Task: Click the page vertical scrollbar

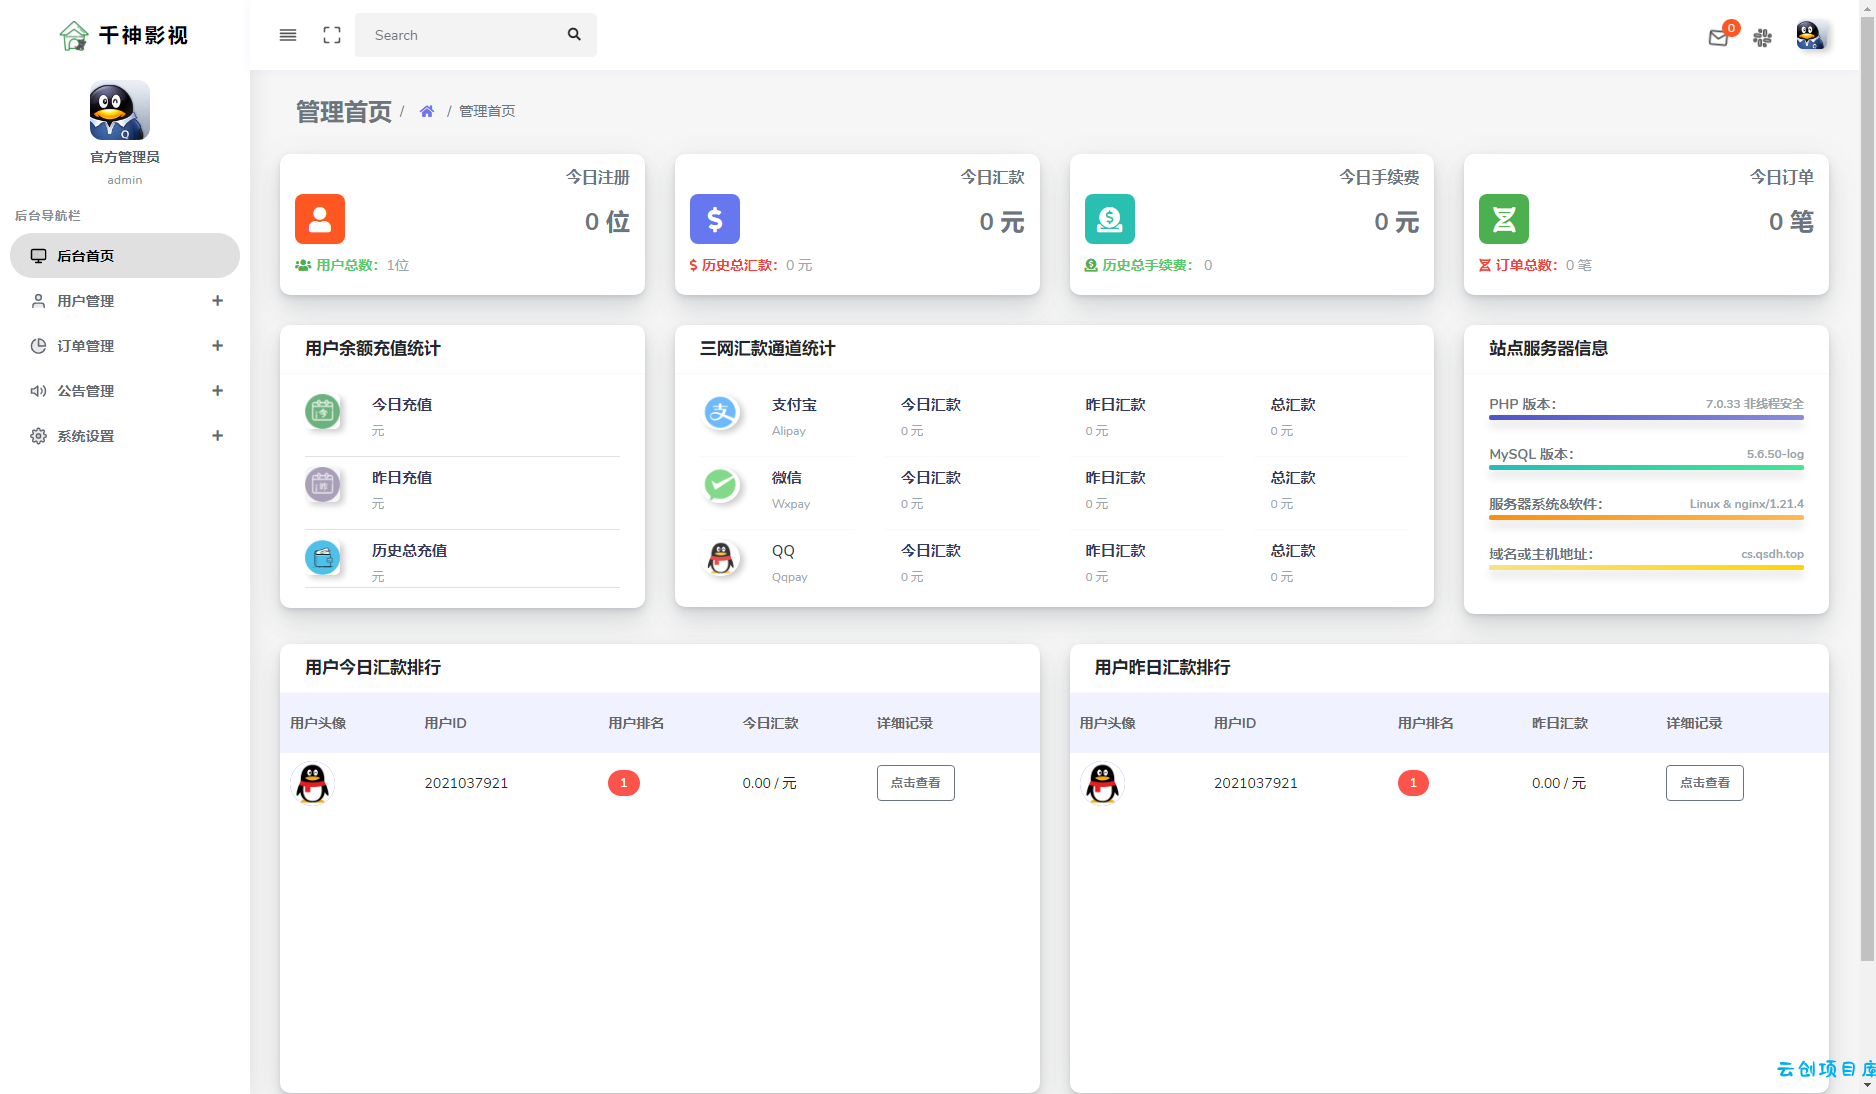Action: point(1867,490)
